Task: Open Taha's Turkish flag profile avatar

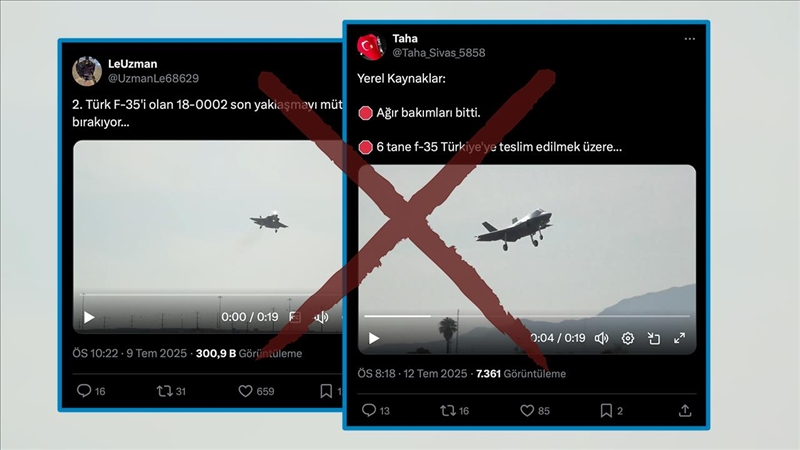Action: click(371, 46)
